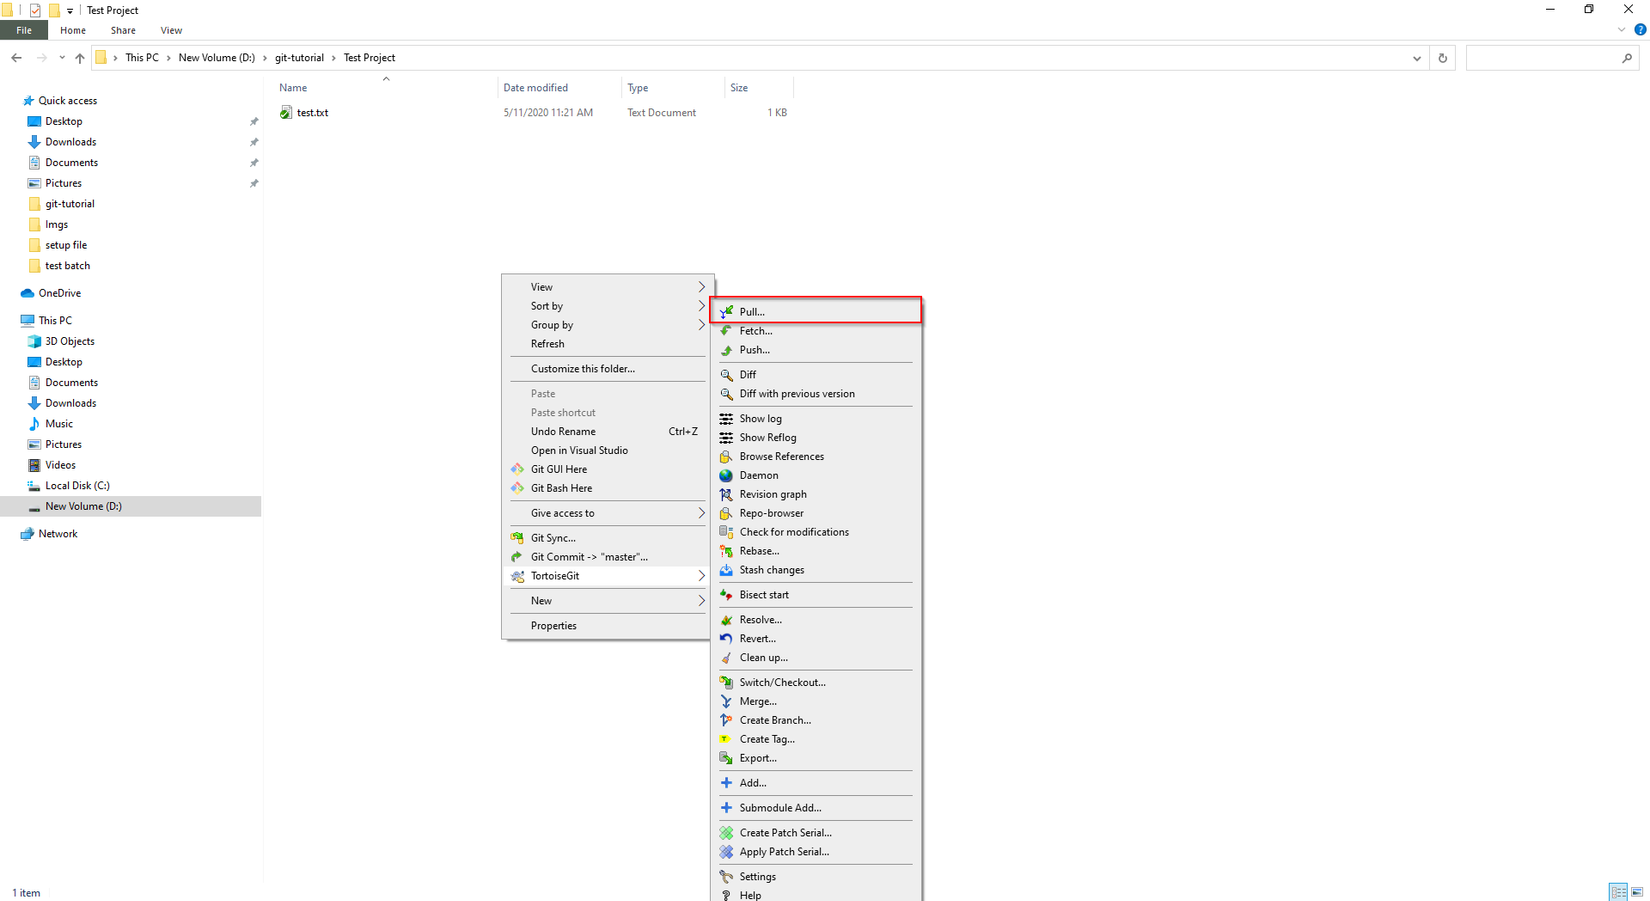The image size is (1650, 901).
Task: Expand the Sort by submenu arrow
Action: click(701, 306)
